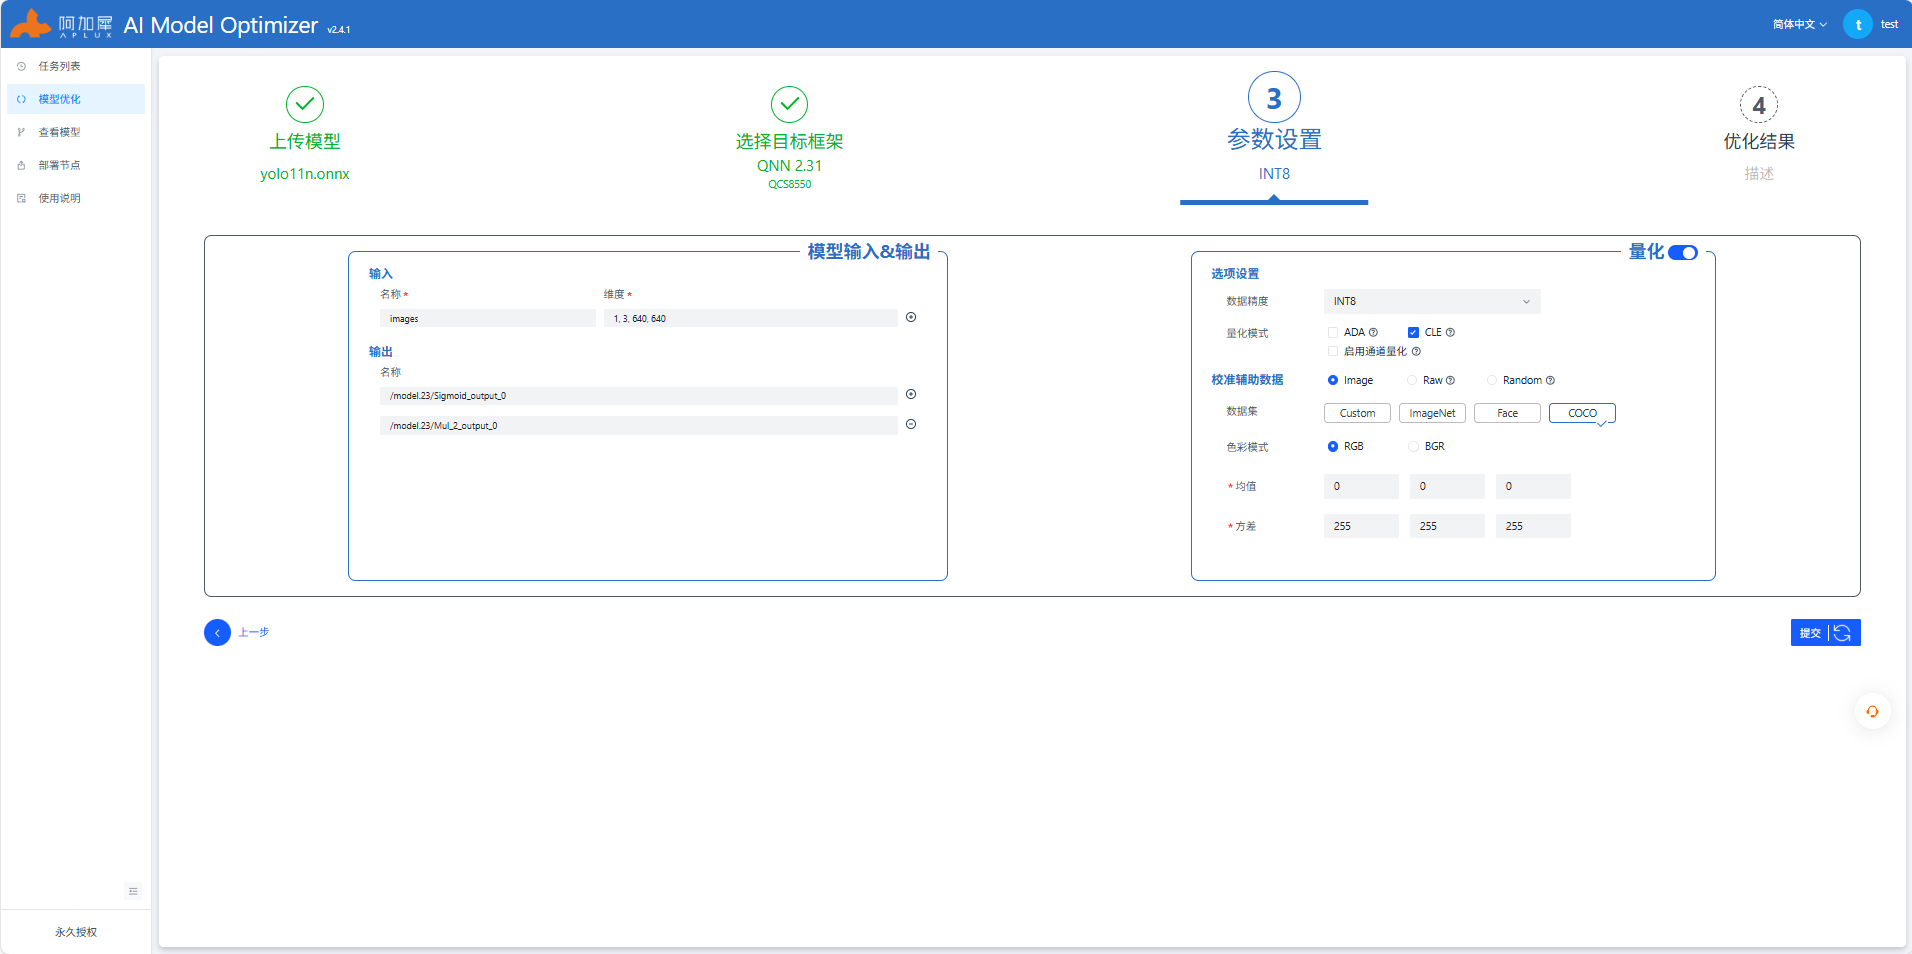Enable the 启用通道量化 checkbox
Viewport: 1912px width, 954px height.
(1333, 352)
